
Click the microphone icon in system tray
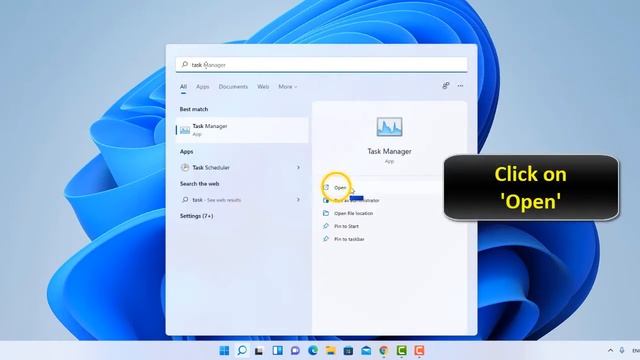tap(622, 350)
